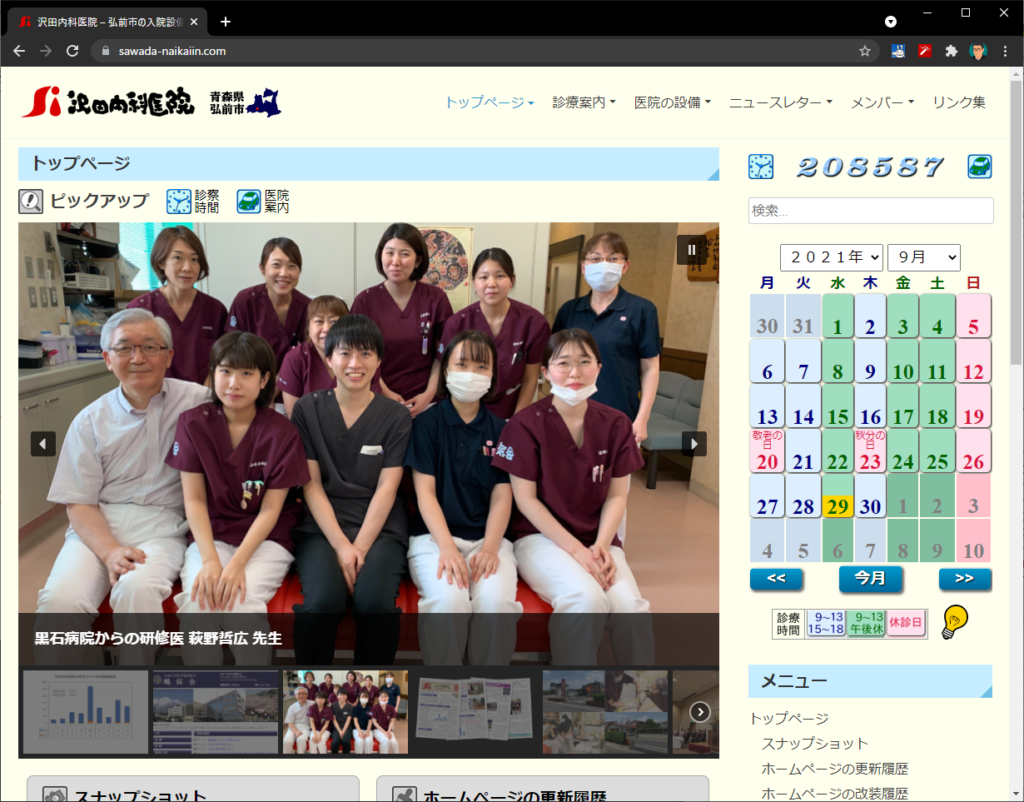1024x802 pixels.
Task: Go to previous month with << button
Action: click(776, 579)
